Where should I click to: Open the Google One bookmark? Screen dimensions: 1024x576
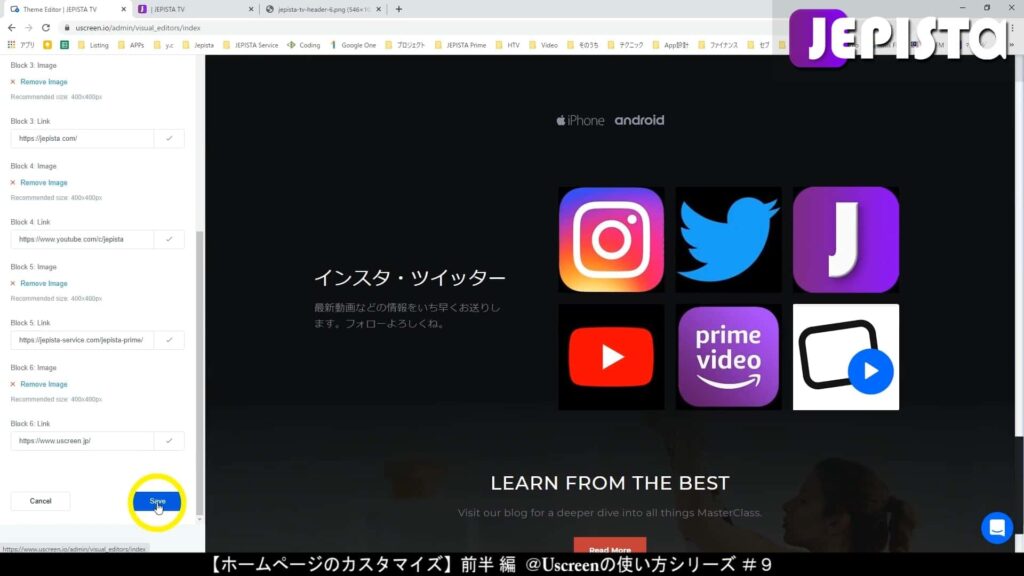click(x=353, y=45)
